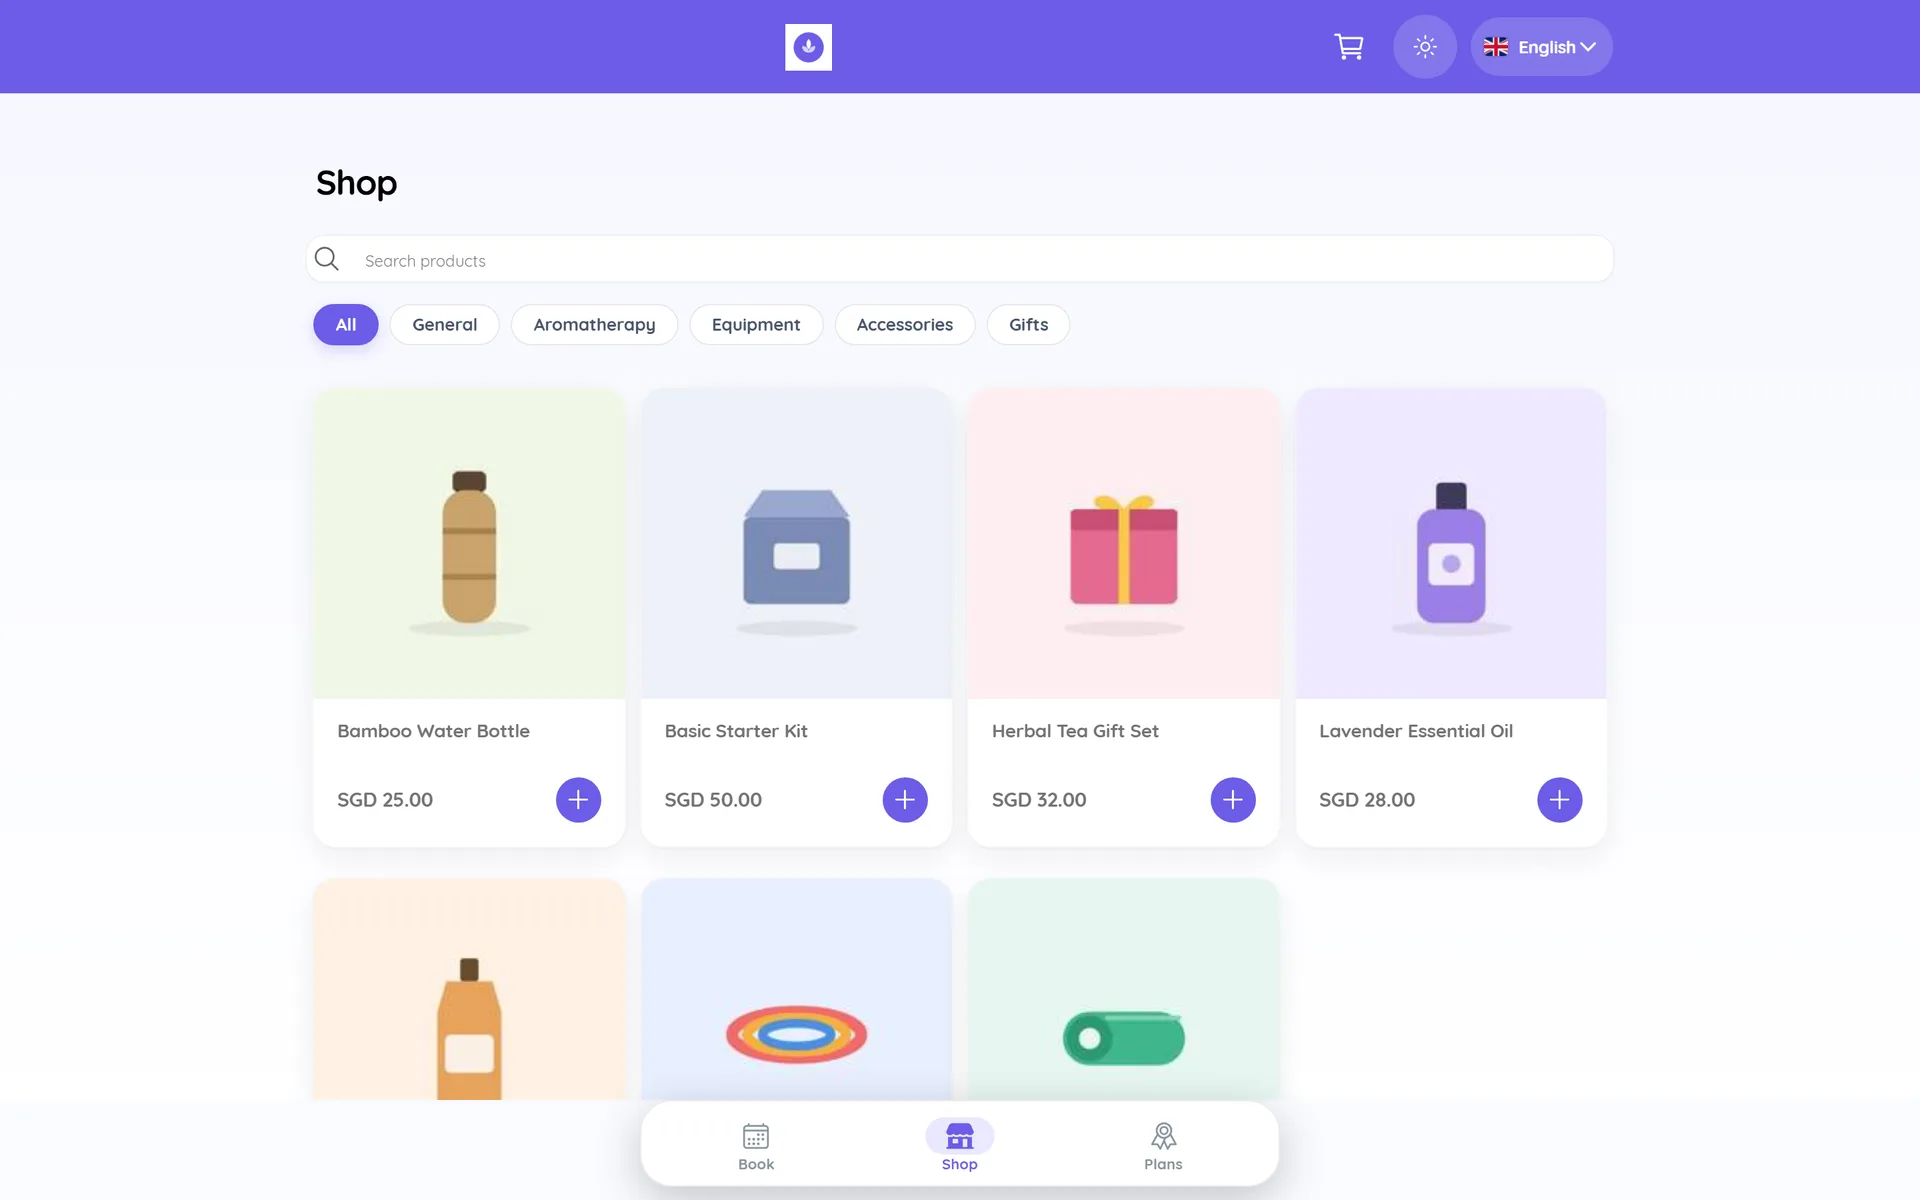Open the English language dropdown
This screenshot has height=1200, width=1920.
[1541, 47]
